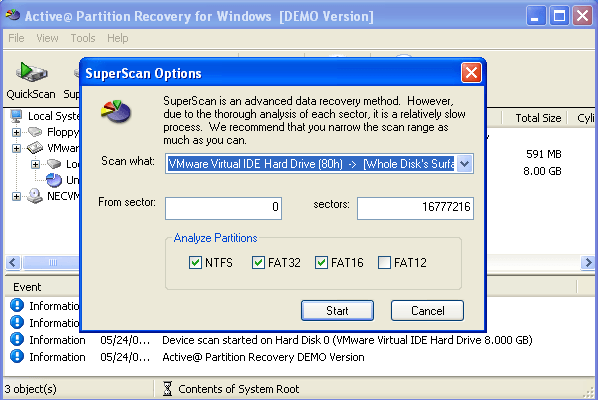Click the From sector input field

[223, 208]
